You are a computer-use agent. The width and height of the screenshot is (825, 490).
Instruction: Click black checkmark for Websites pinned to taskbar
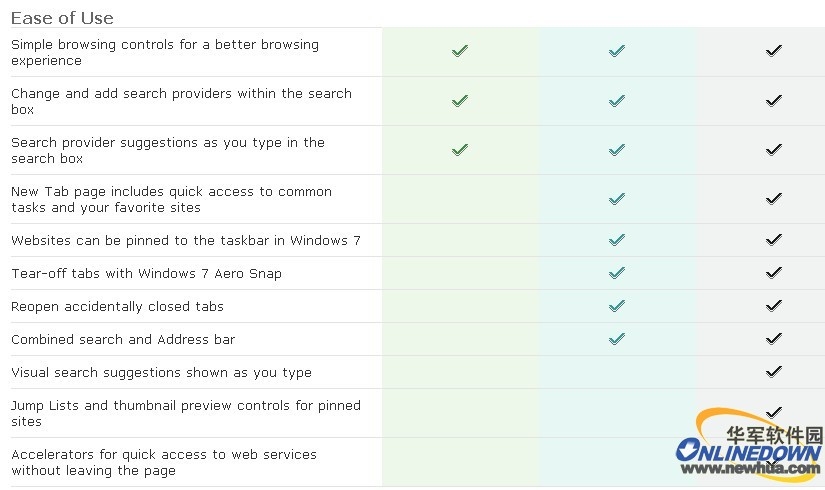coord(773,239)
